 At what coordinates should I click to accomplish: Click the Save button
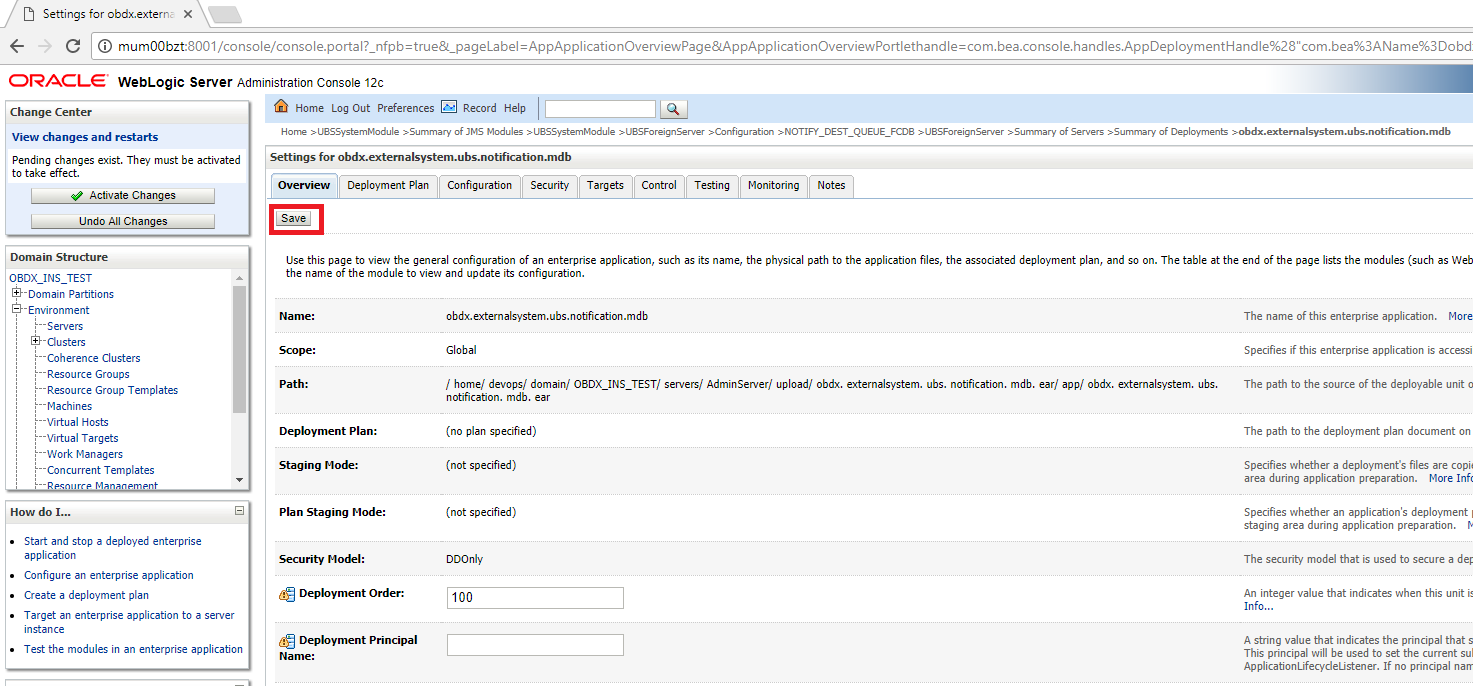coord(294,218)
